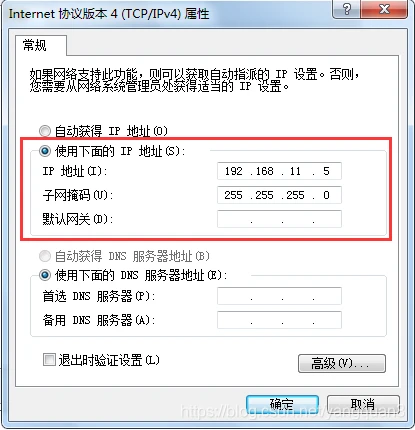Click the help question mark button
Image resolution: width=415 pixels, height=430 pixels.
(346, 9)
